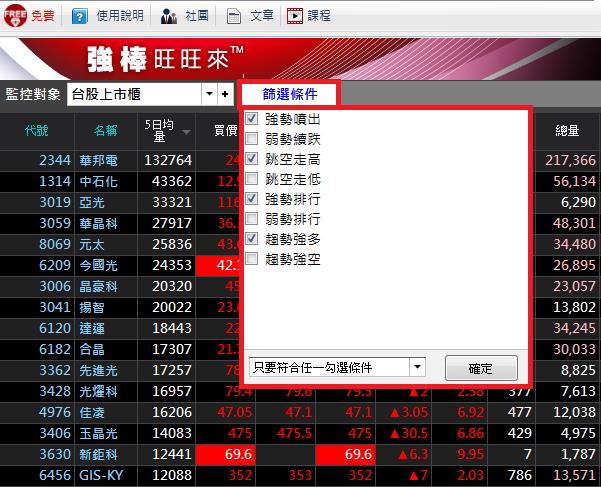Click the plus button beside 監控對象 dropdown
Image resolution: width=601 pixels, height=487 pixels.
click(225, 94)
